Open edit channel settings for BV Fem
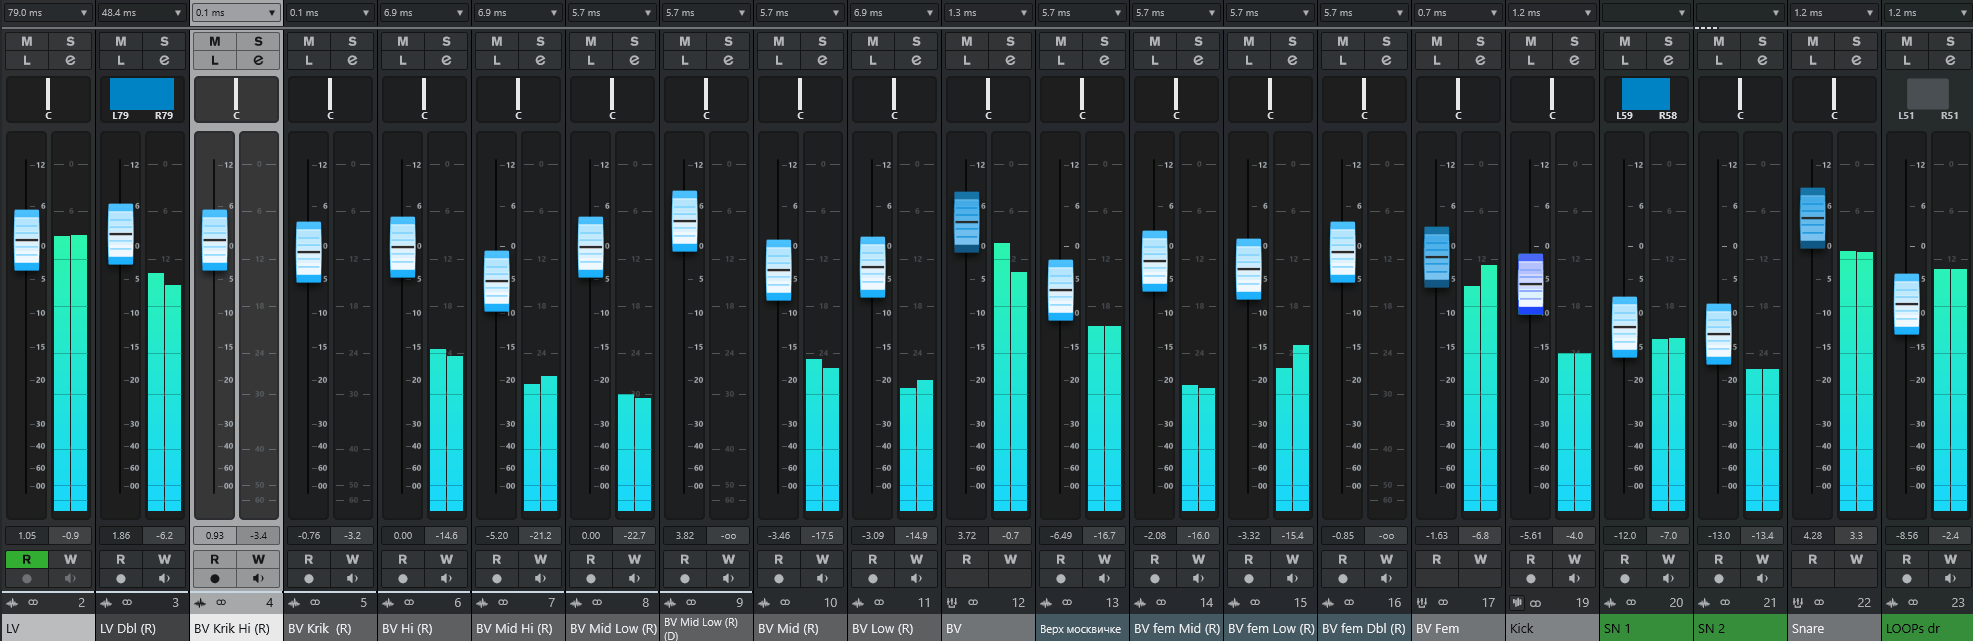 pos(1480,60)
